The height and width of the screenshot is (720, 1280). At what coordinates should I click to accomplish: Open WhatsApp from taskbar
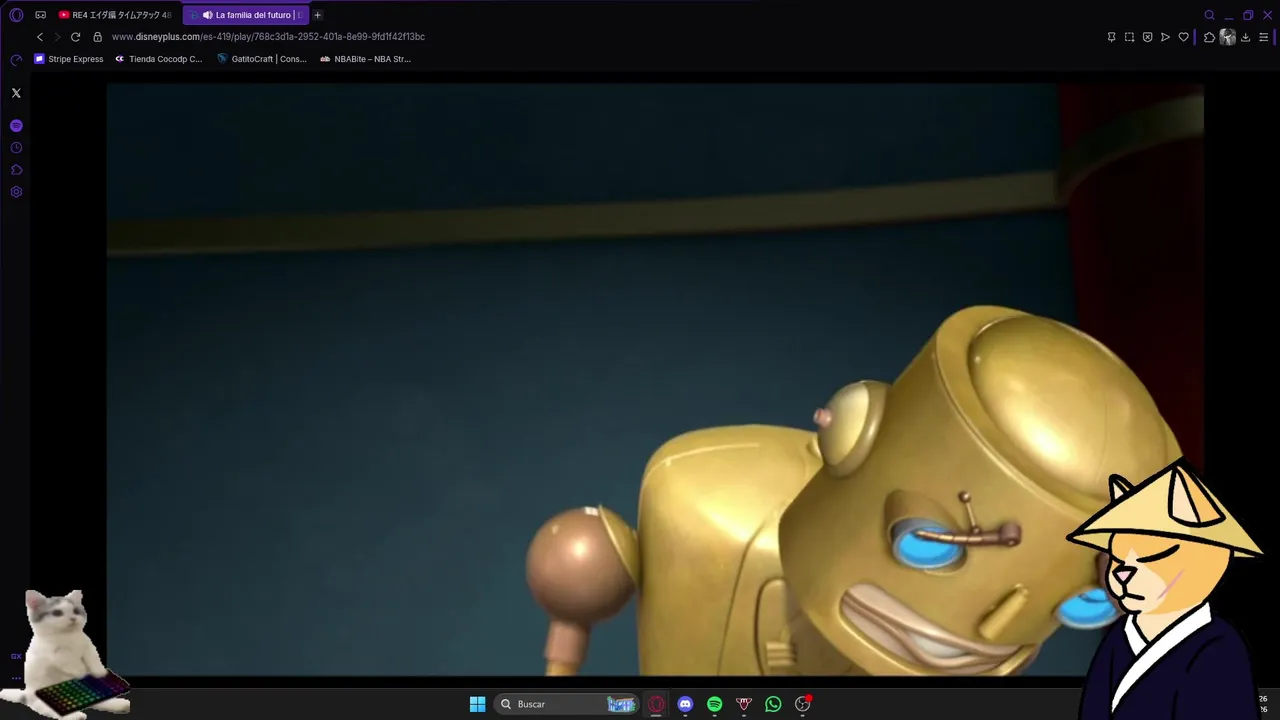[x=773, y=704]
